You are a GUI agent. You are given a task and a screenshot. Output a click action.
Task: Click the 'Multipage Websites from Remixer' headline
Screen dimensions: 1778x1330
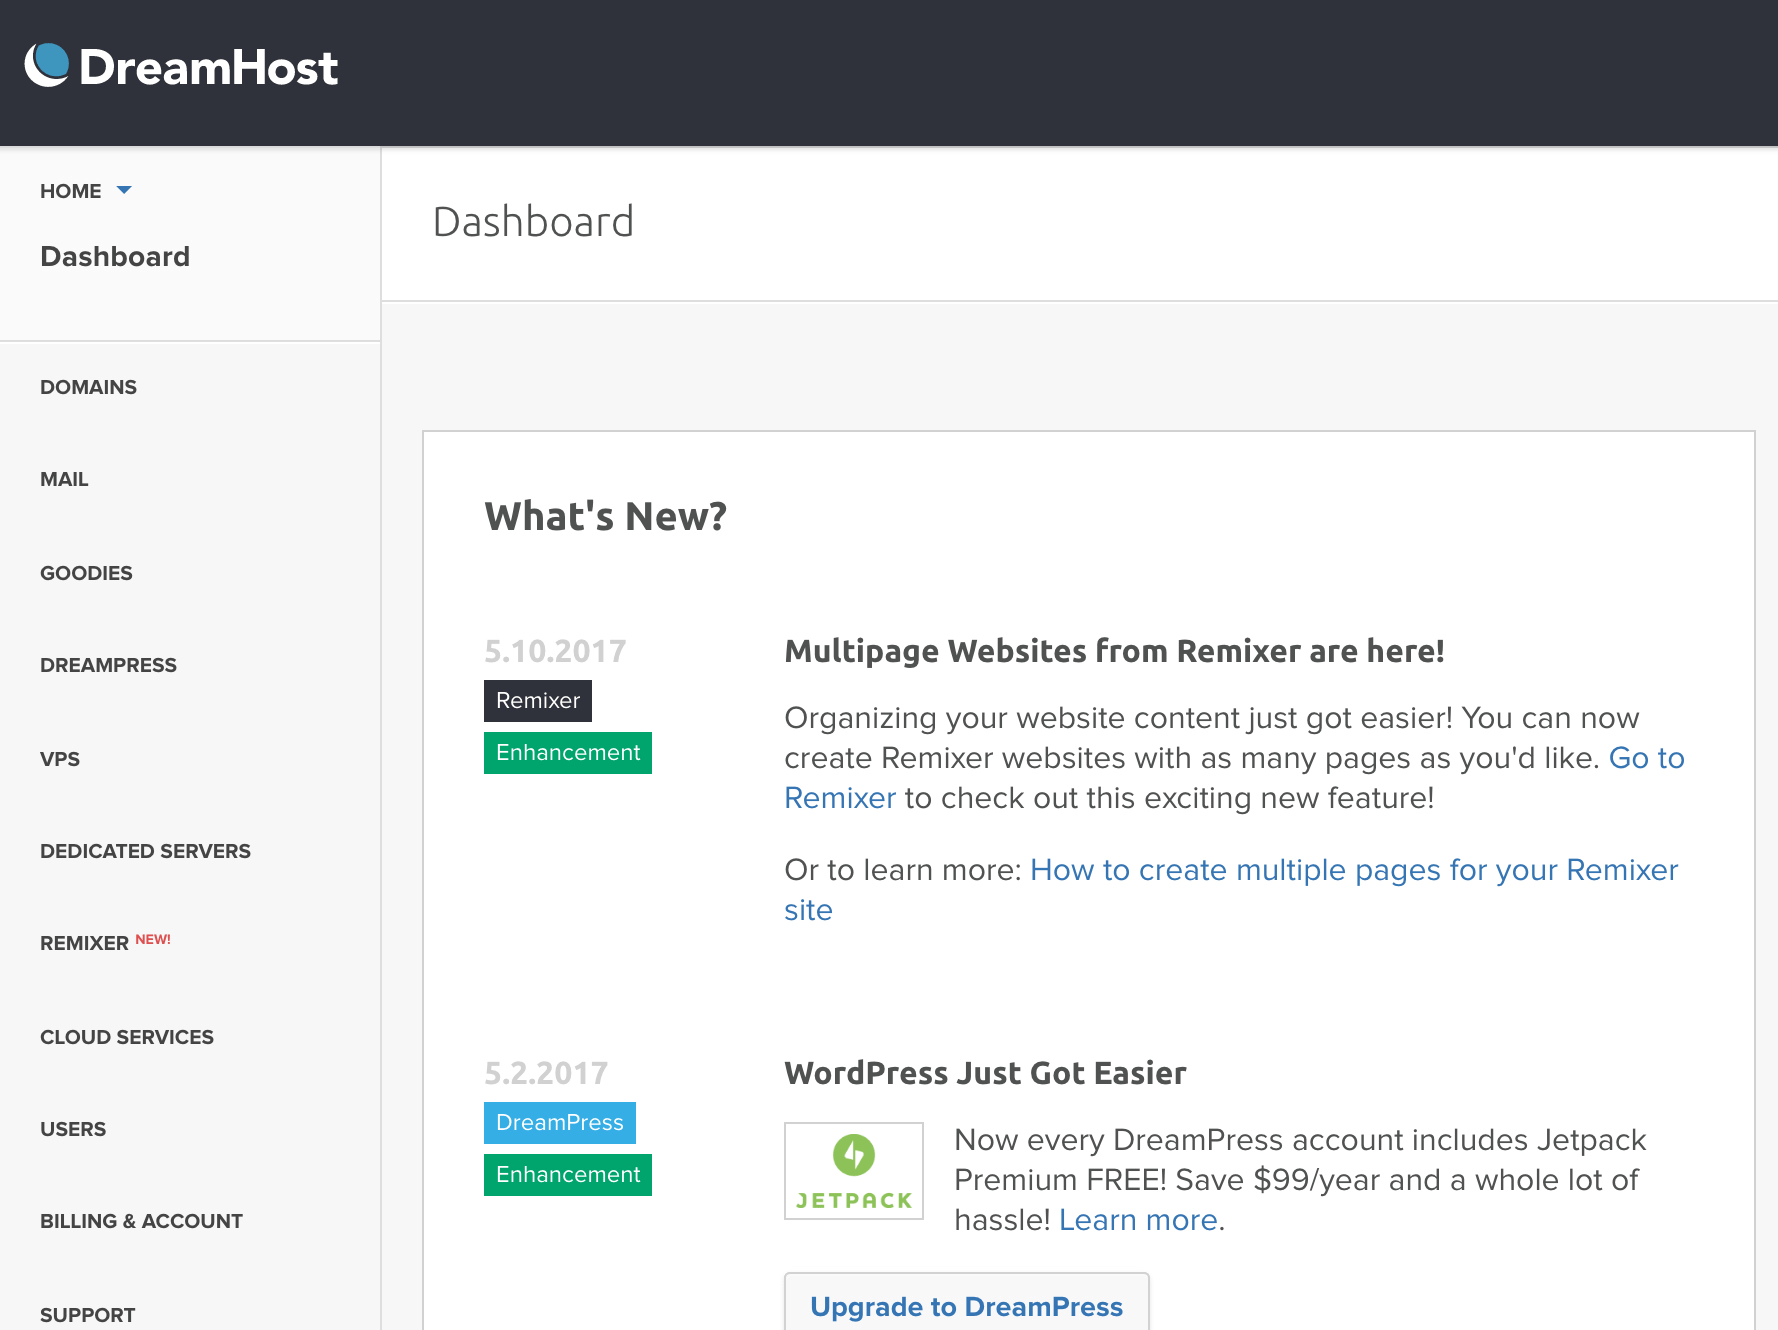pyautogui.click(x=1114, y=651)
